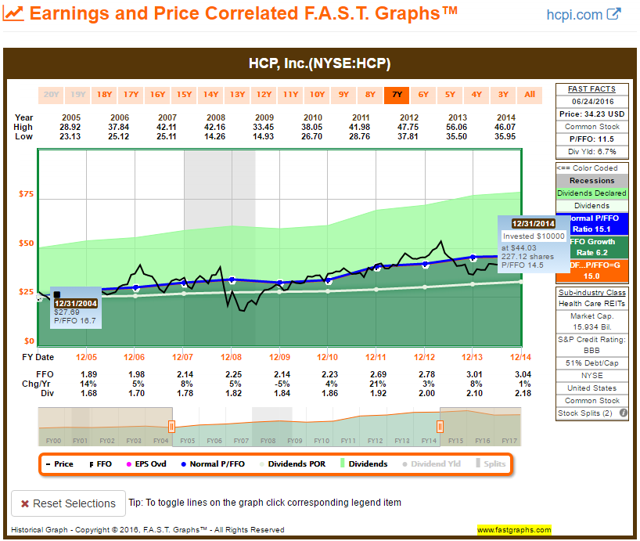
Task: Click the 'Div Yld: 6.7%' fact
Action: pos(591,152)
